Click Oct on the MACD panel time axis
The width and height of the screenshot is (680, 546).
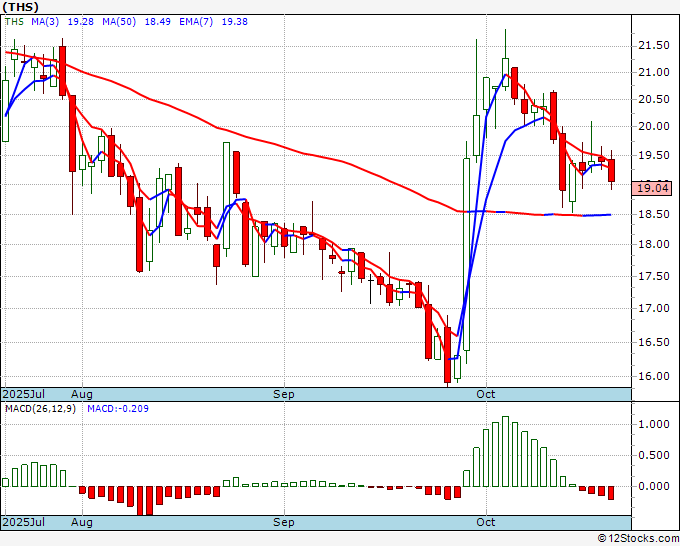coord(486,522)
